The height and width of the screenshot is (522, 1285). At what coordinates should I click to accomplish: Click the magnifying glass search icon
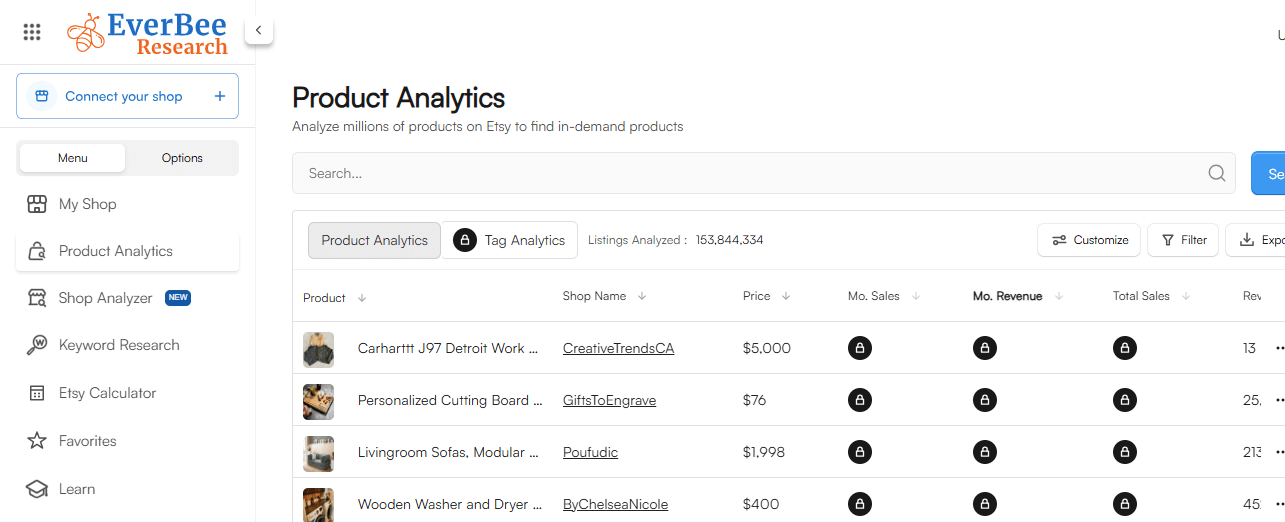coord(1217,173)
